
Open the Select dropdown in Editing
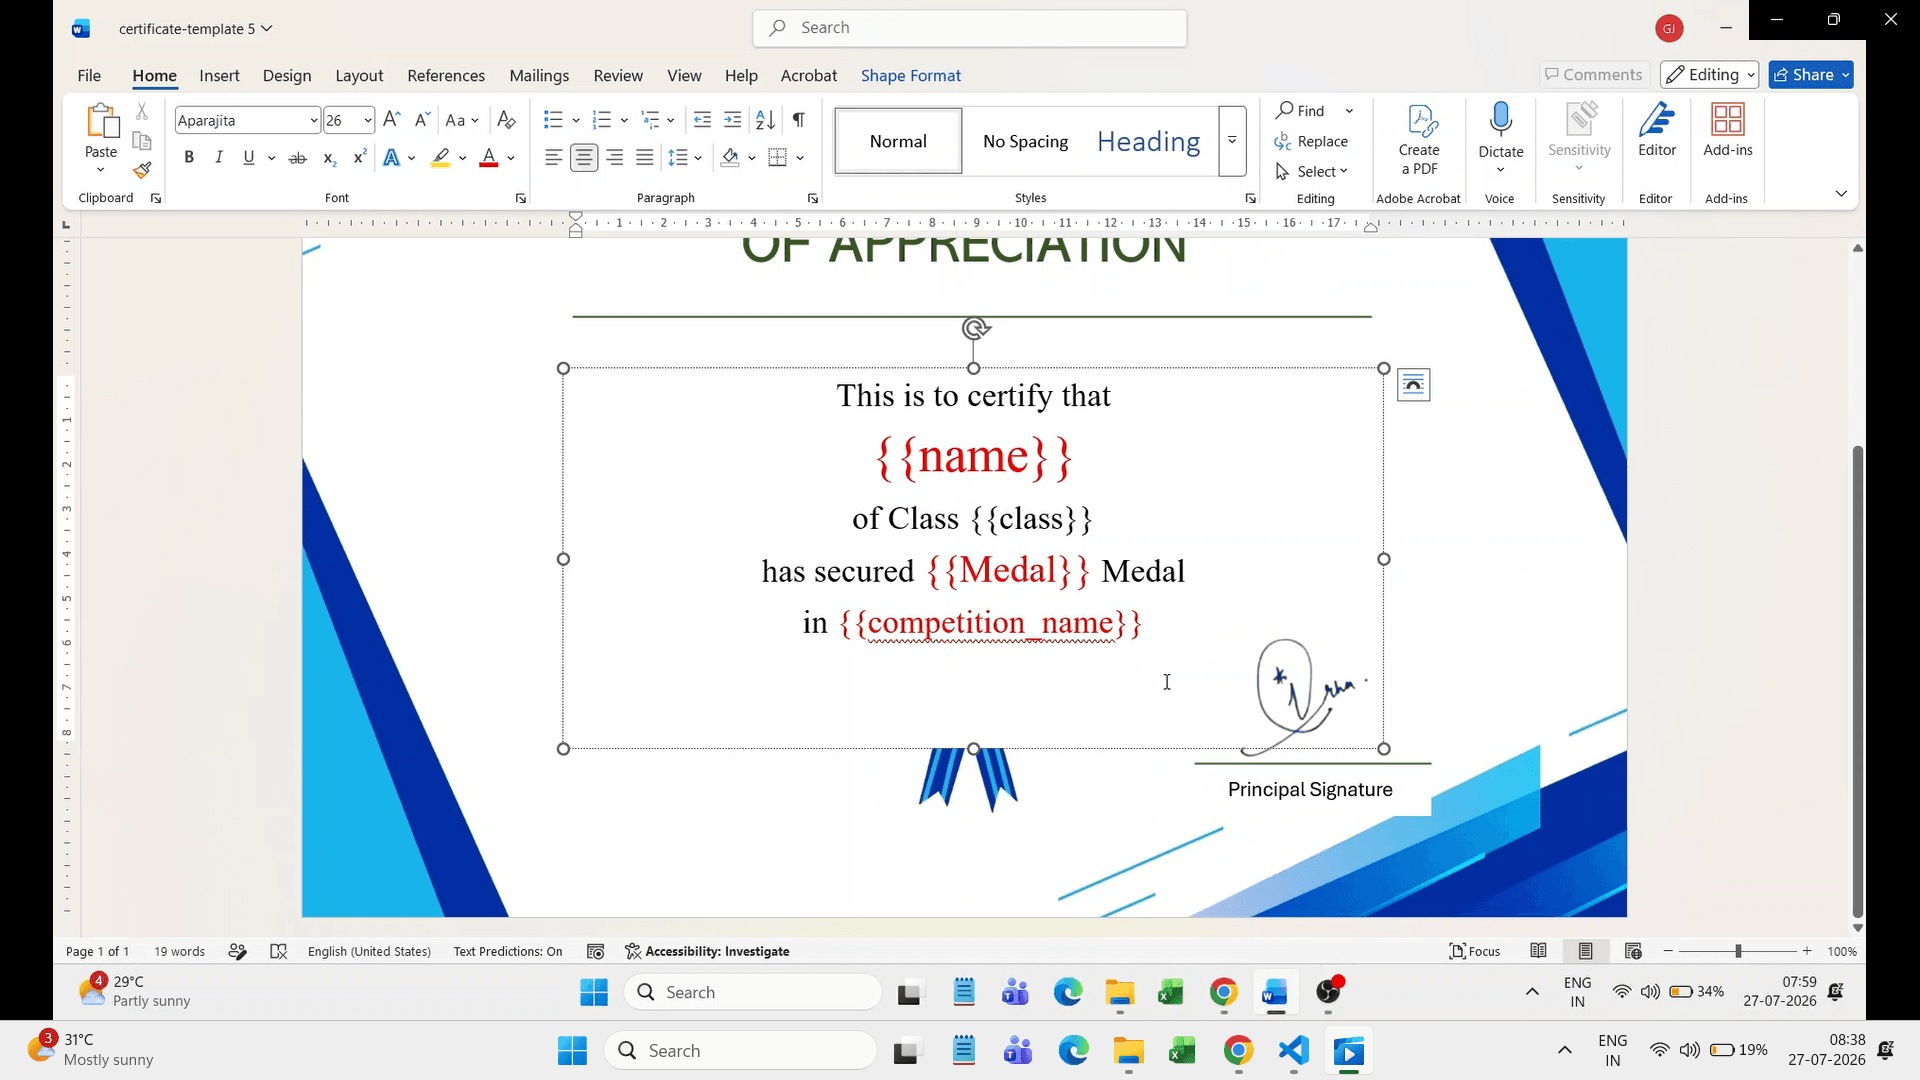tap(1312, 172)
